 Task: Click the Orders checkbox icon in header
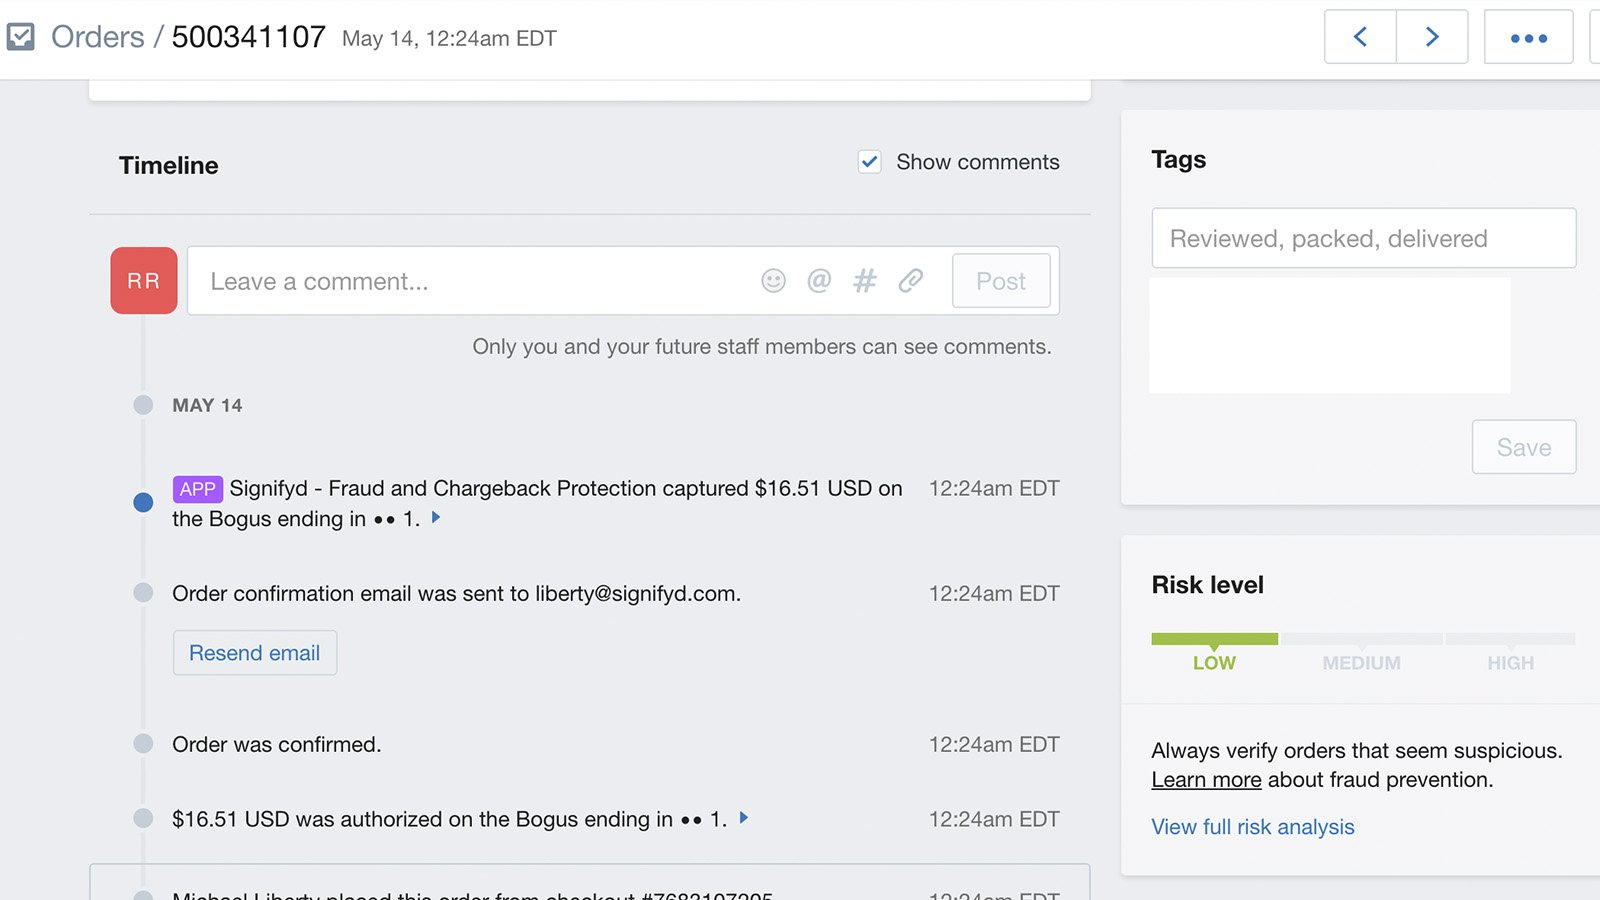tap(21, 37)
